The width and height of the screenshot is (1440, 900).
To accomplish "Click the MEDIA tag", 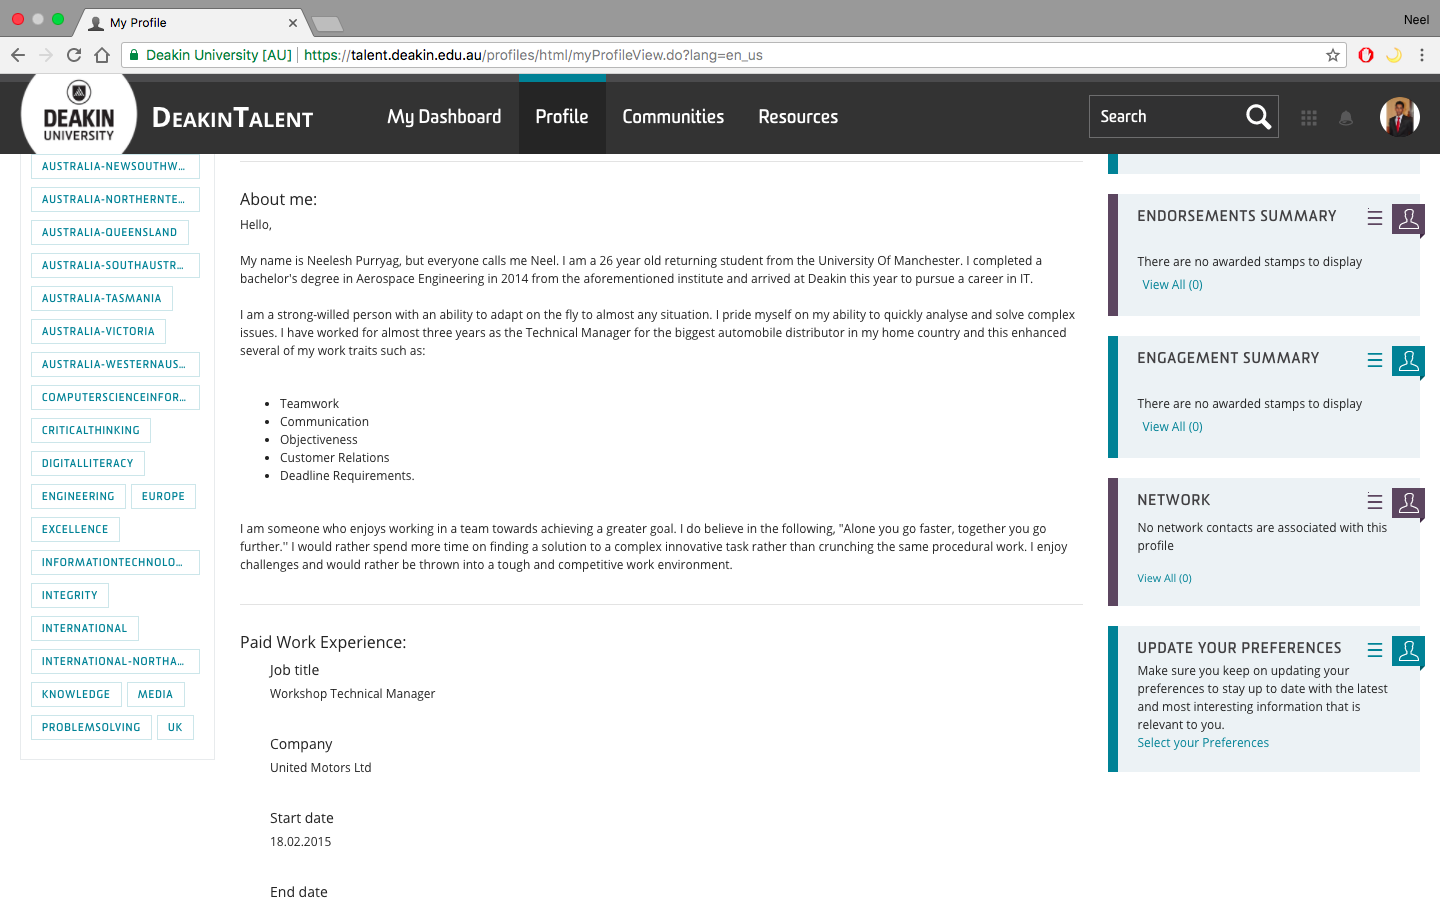I will coord(155,694).
